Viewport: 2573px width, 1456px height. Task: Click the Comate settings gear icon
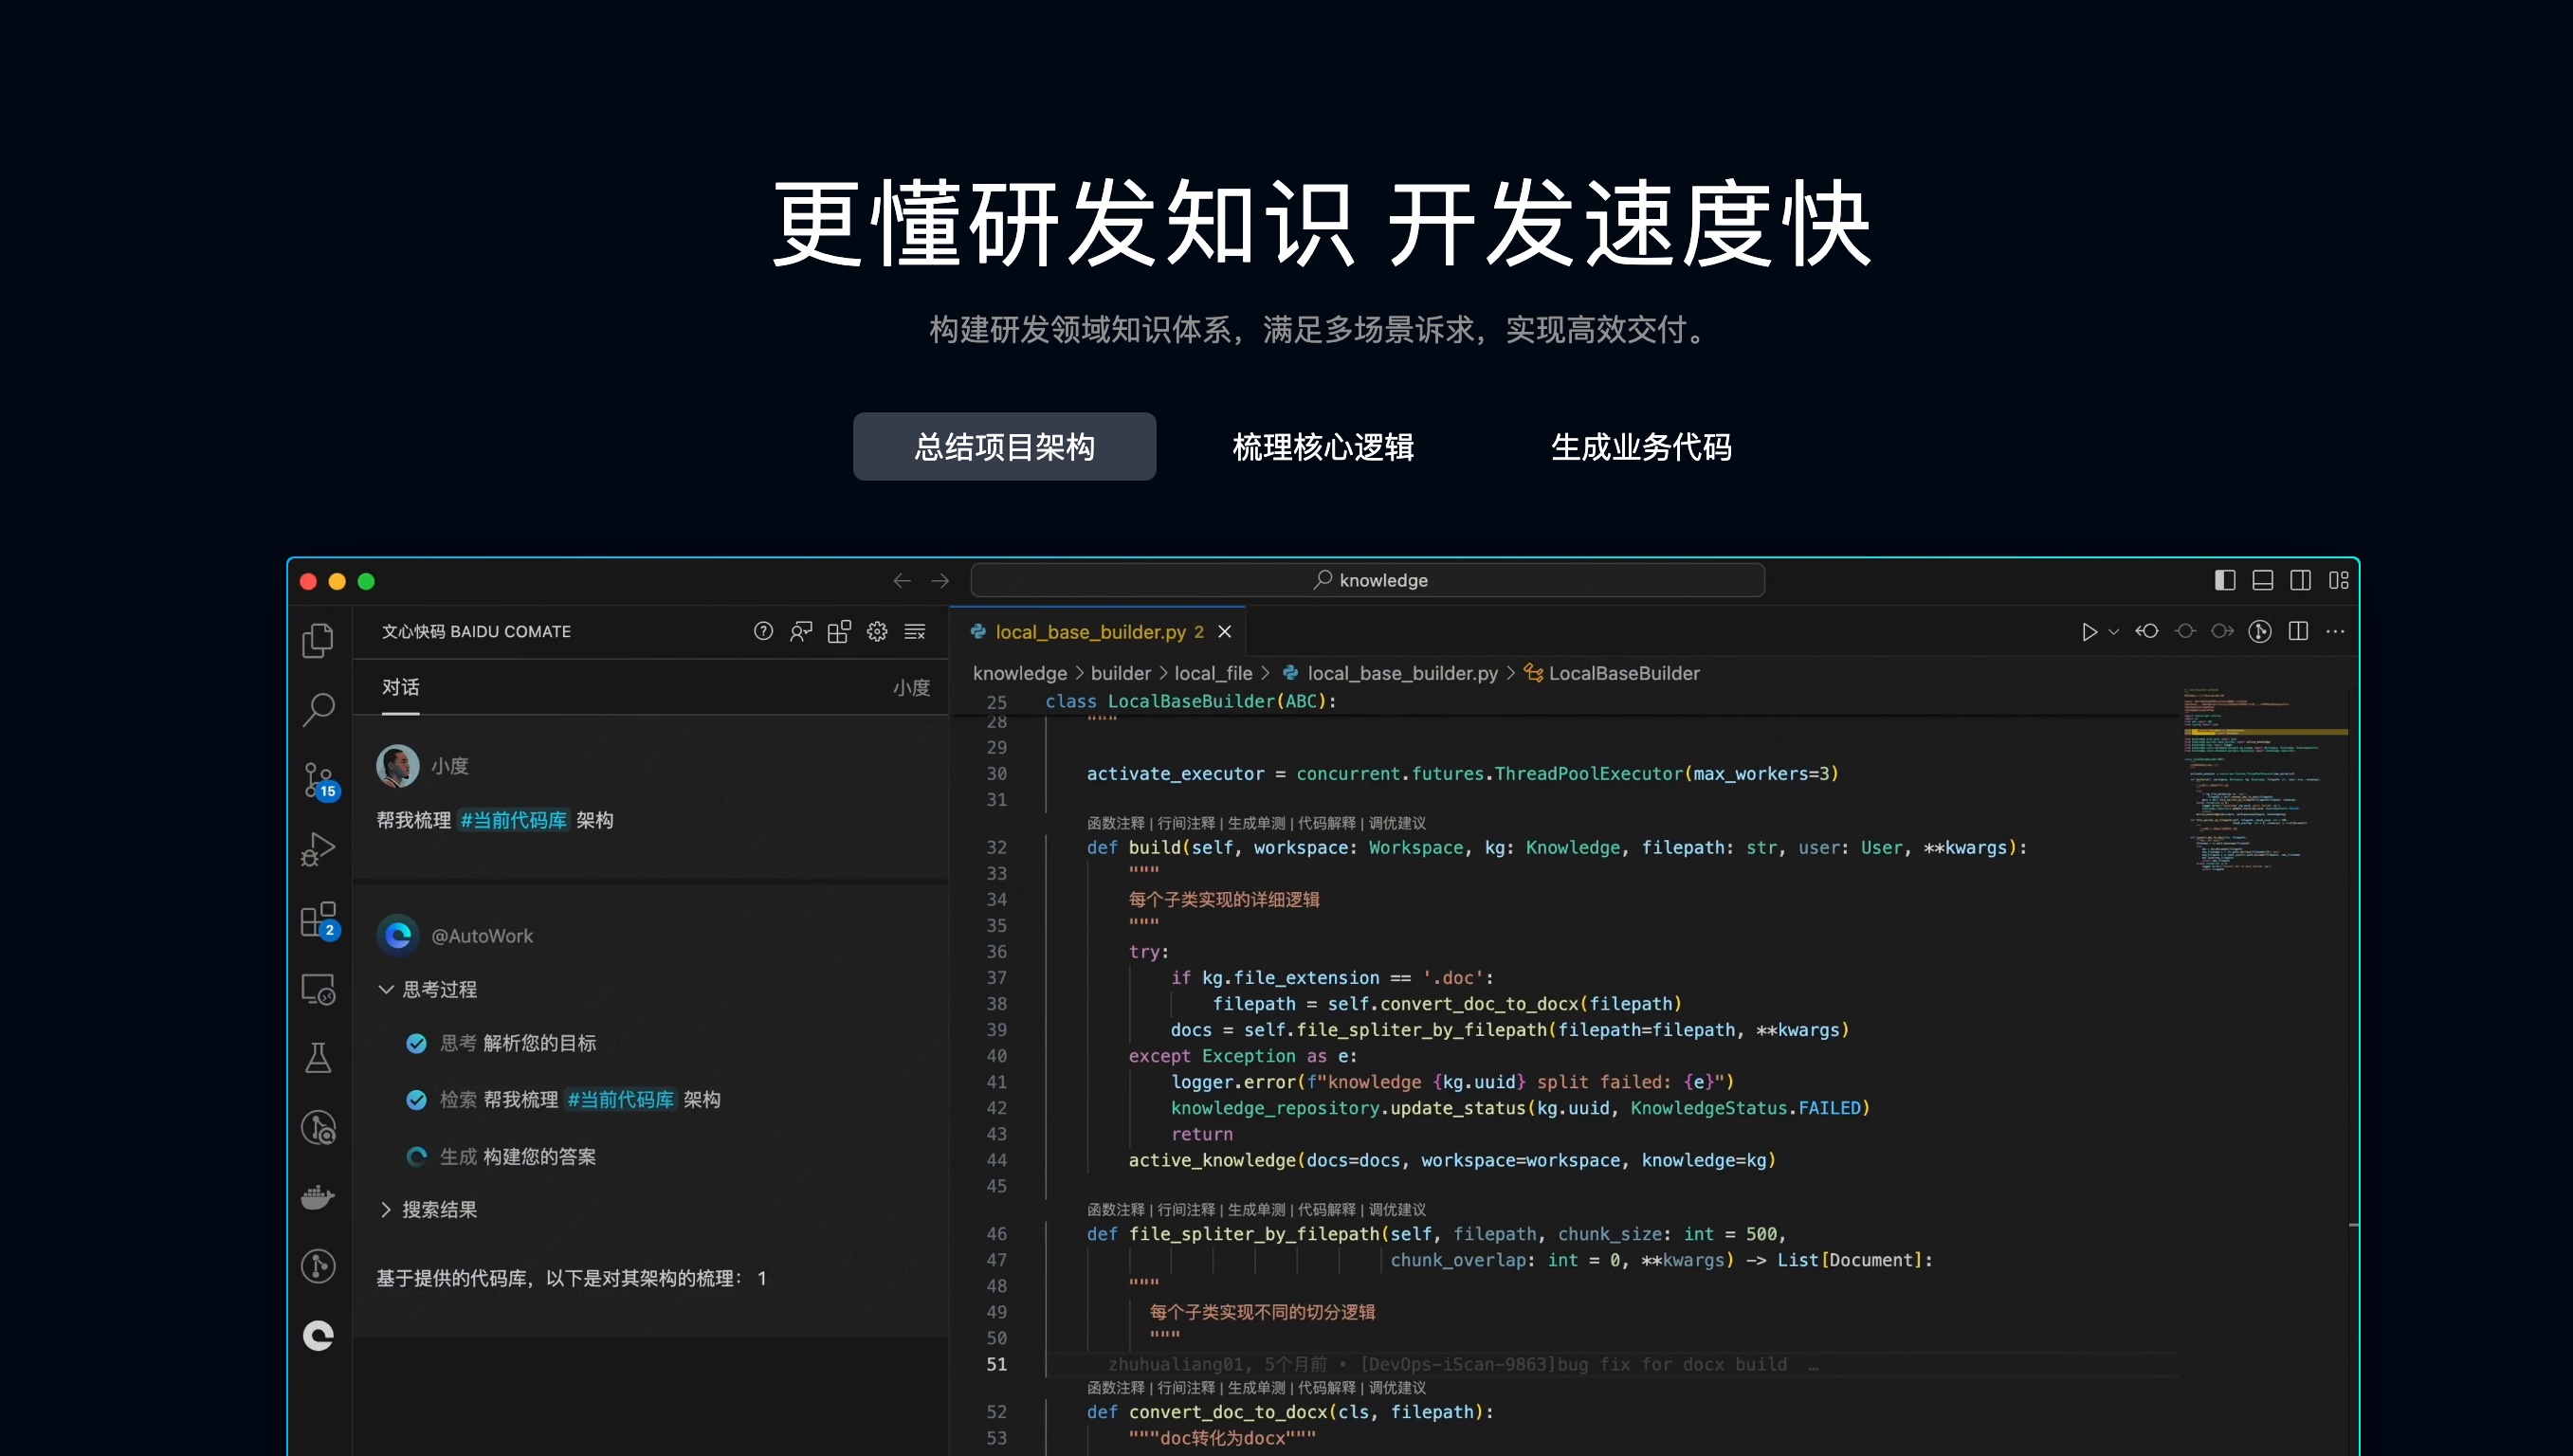click(877, 631)
